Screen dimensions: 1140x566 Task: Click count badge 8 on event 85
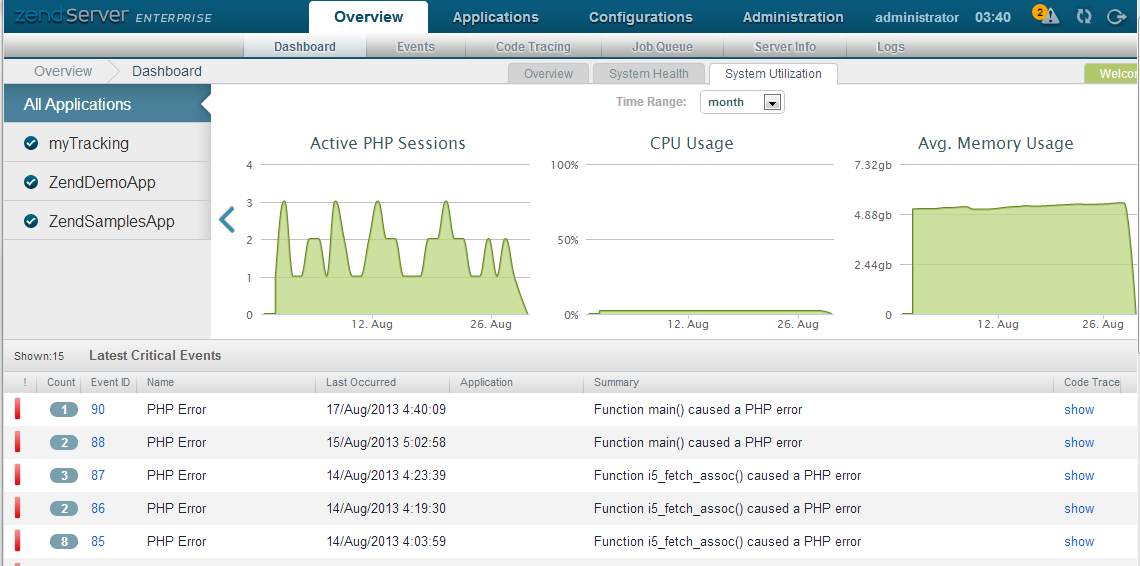(64, 541)
